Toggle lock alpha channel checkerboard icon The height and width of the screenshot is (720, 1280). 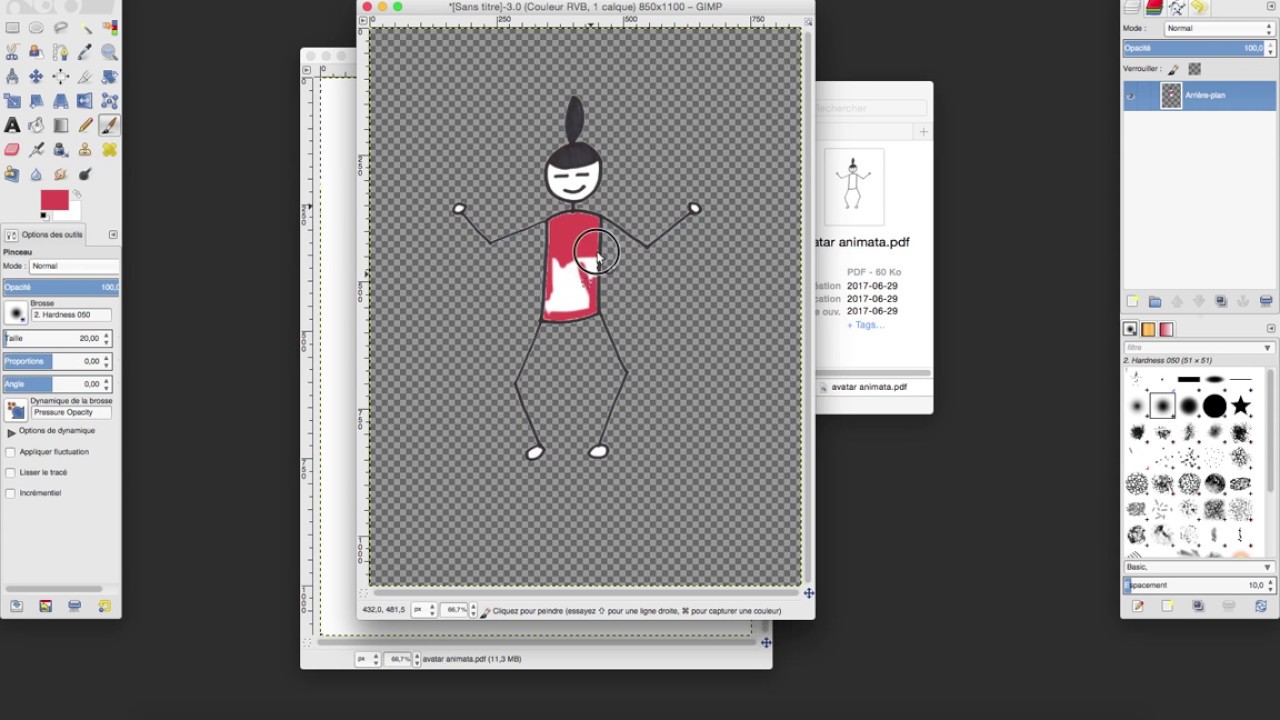pyautogui.click(x=1194, y=69)
